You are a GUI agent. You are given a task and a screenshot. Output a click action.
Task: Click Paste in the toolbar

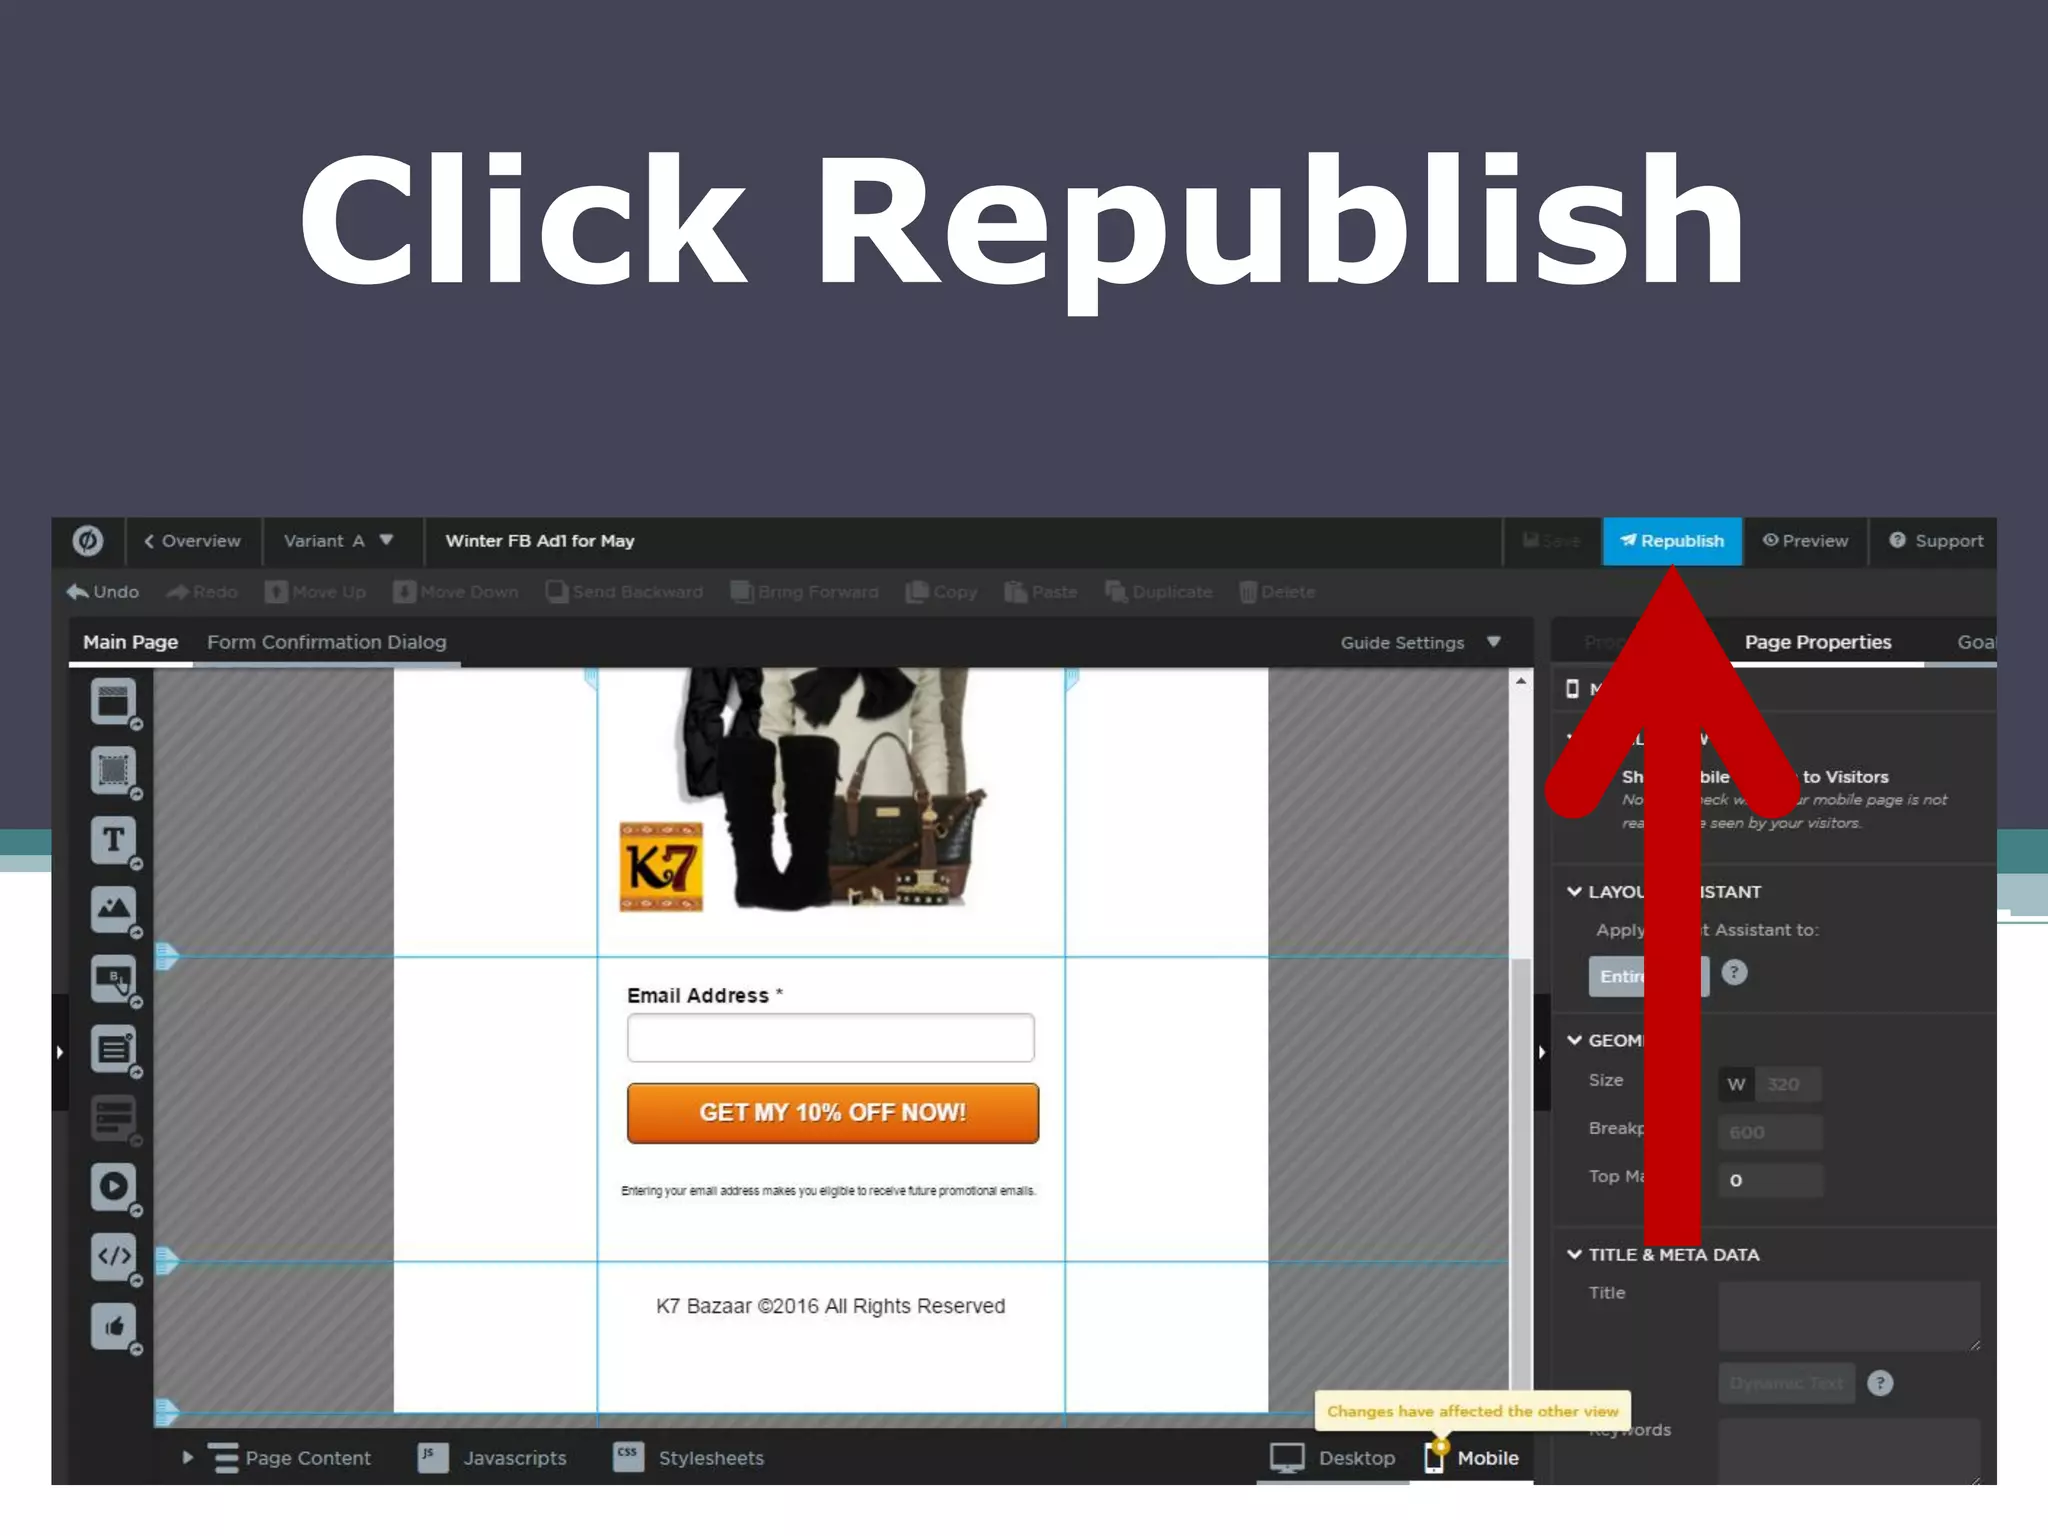(x=1041, y=592)
